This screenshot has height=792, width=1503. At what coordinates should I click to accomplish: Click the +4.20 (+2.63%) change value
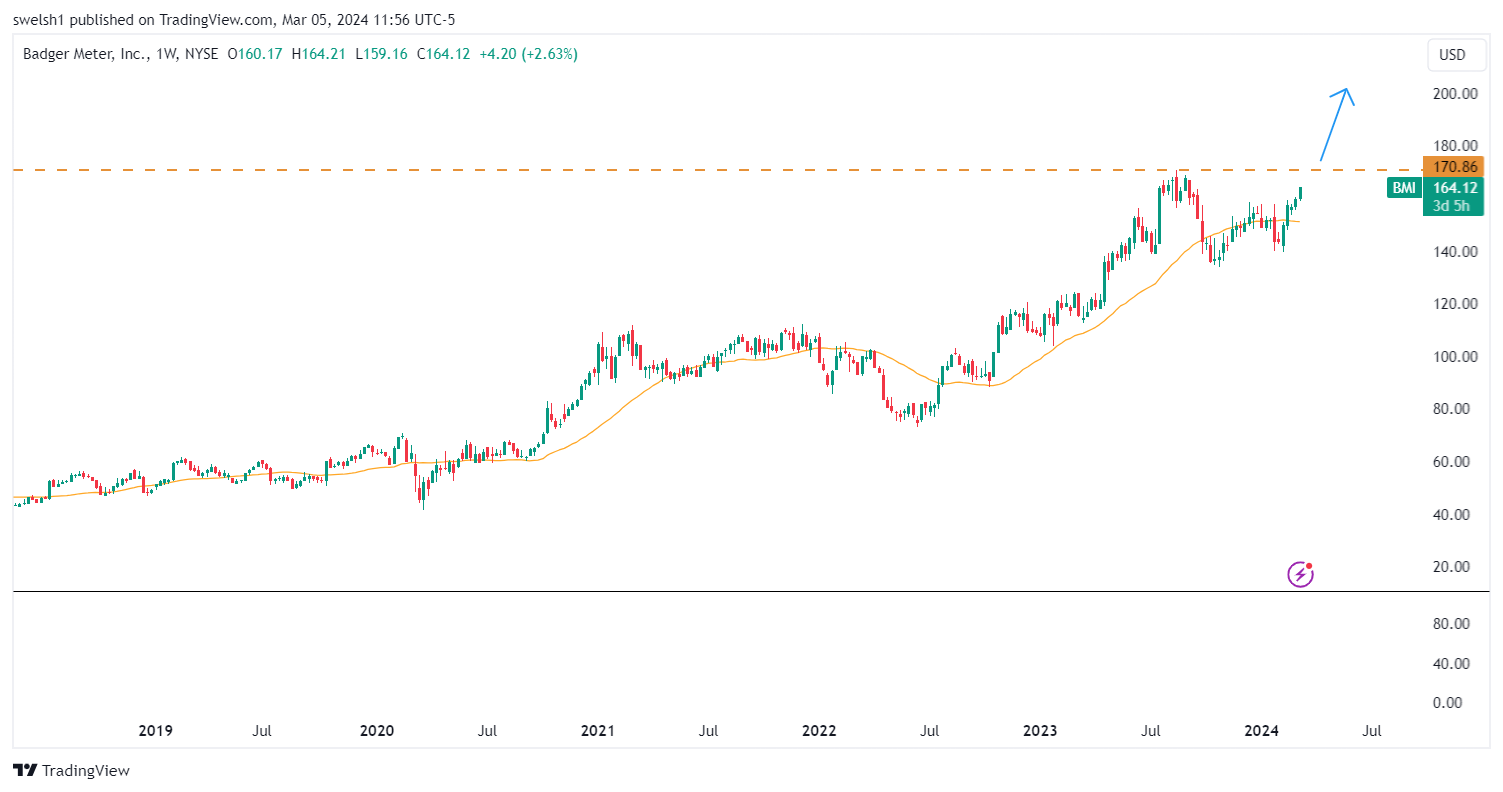click(528, 54)
